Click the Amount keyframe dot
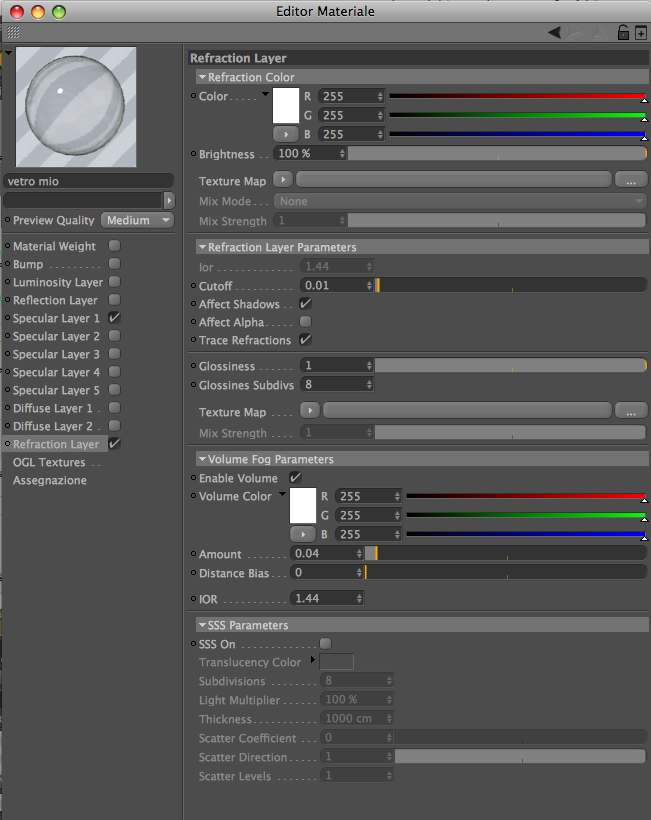Viewport: 651px width, 820px height. pos(193,553)
